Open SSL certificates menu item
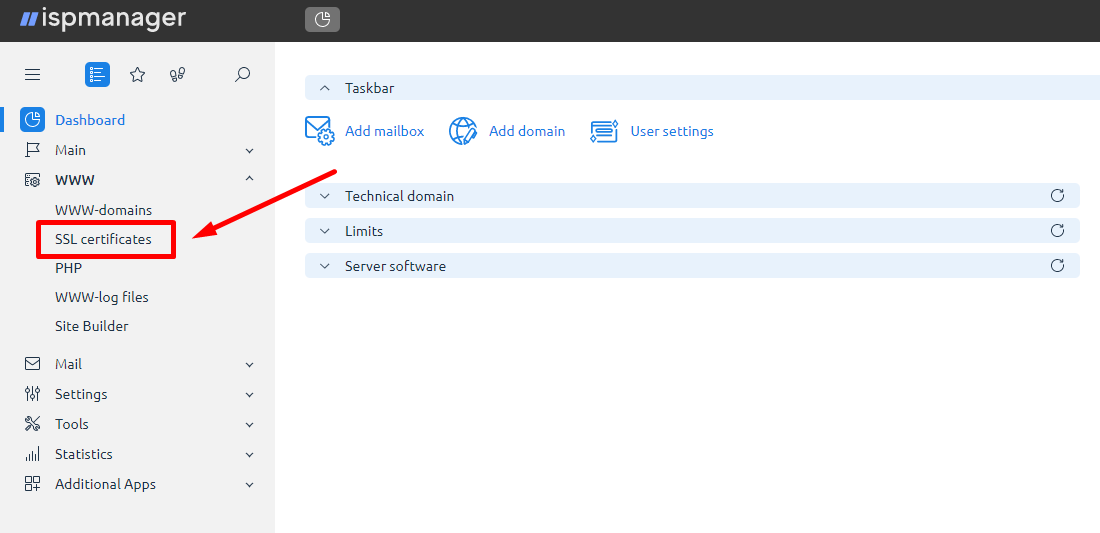 tap(103, 239)
